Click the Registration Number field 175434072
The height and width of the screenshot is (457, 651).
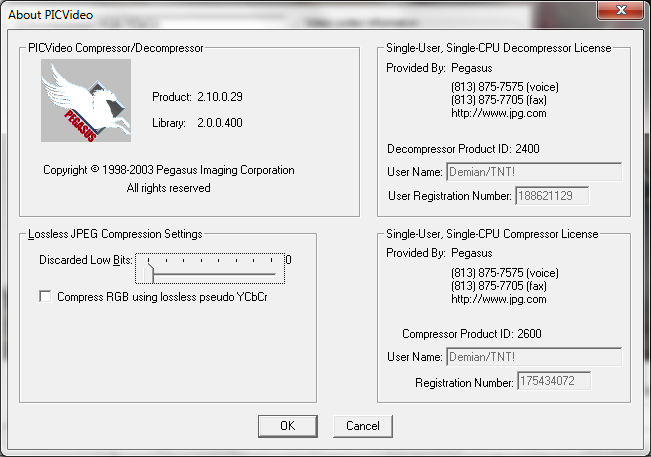pyautogui.click(x=554, y=381)
